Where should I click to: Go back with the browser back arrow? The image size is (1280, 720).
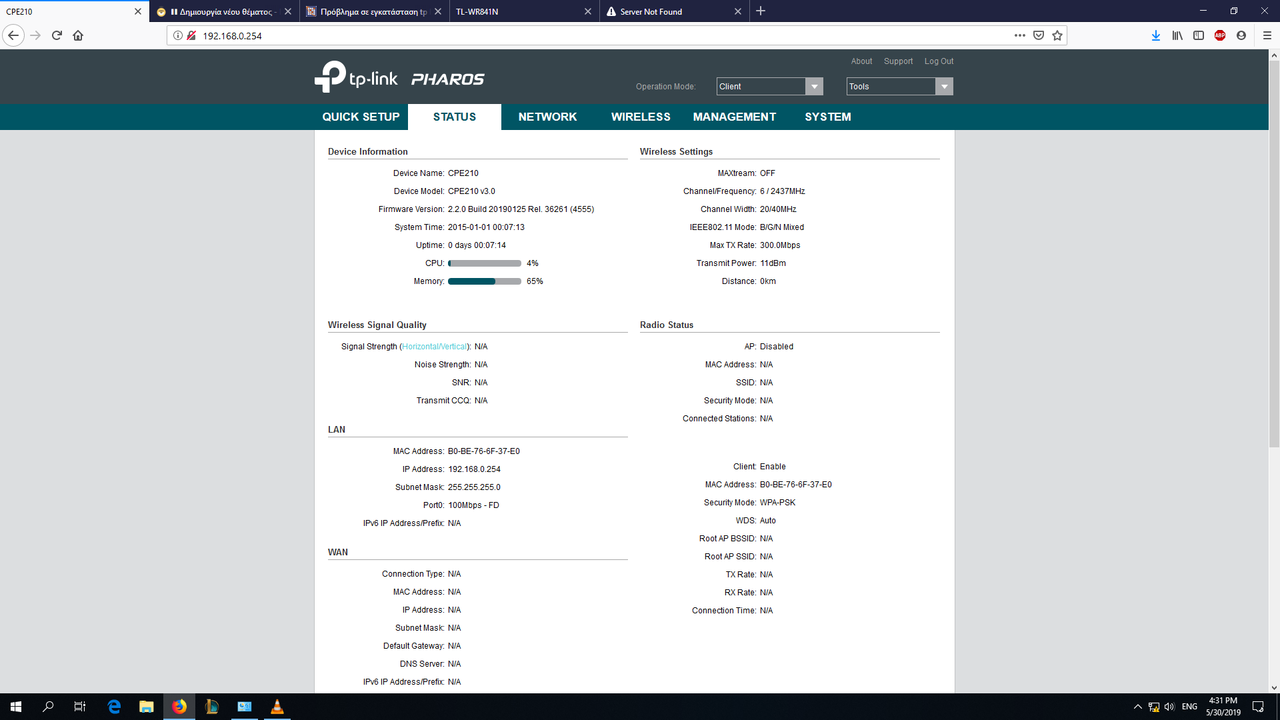13,35
